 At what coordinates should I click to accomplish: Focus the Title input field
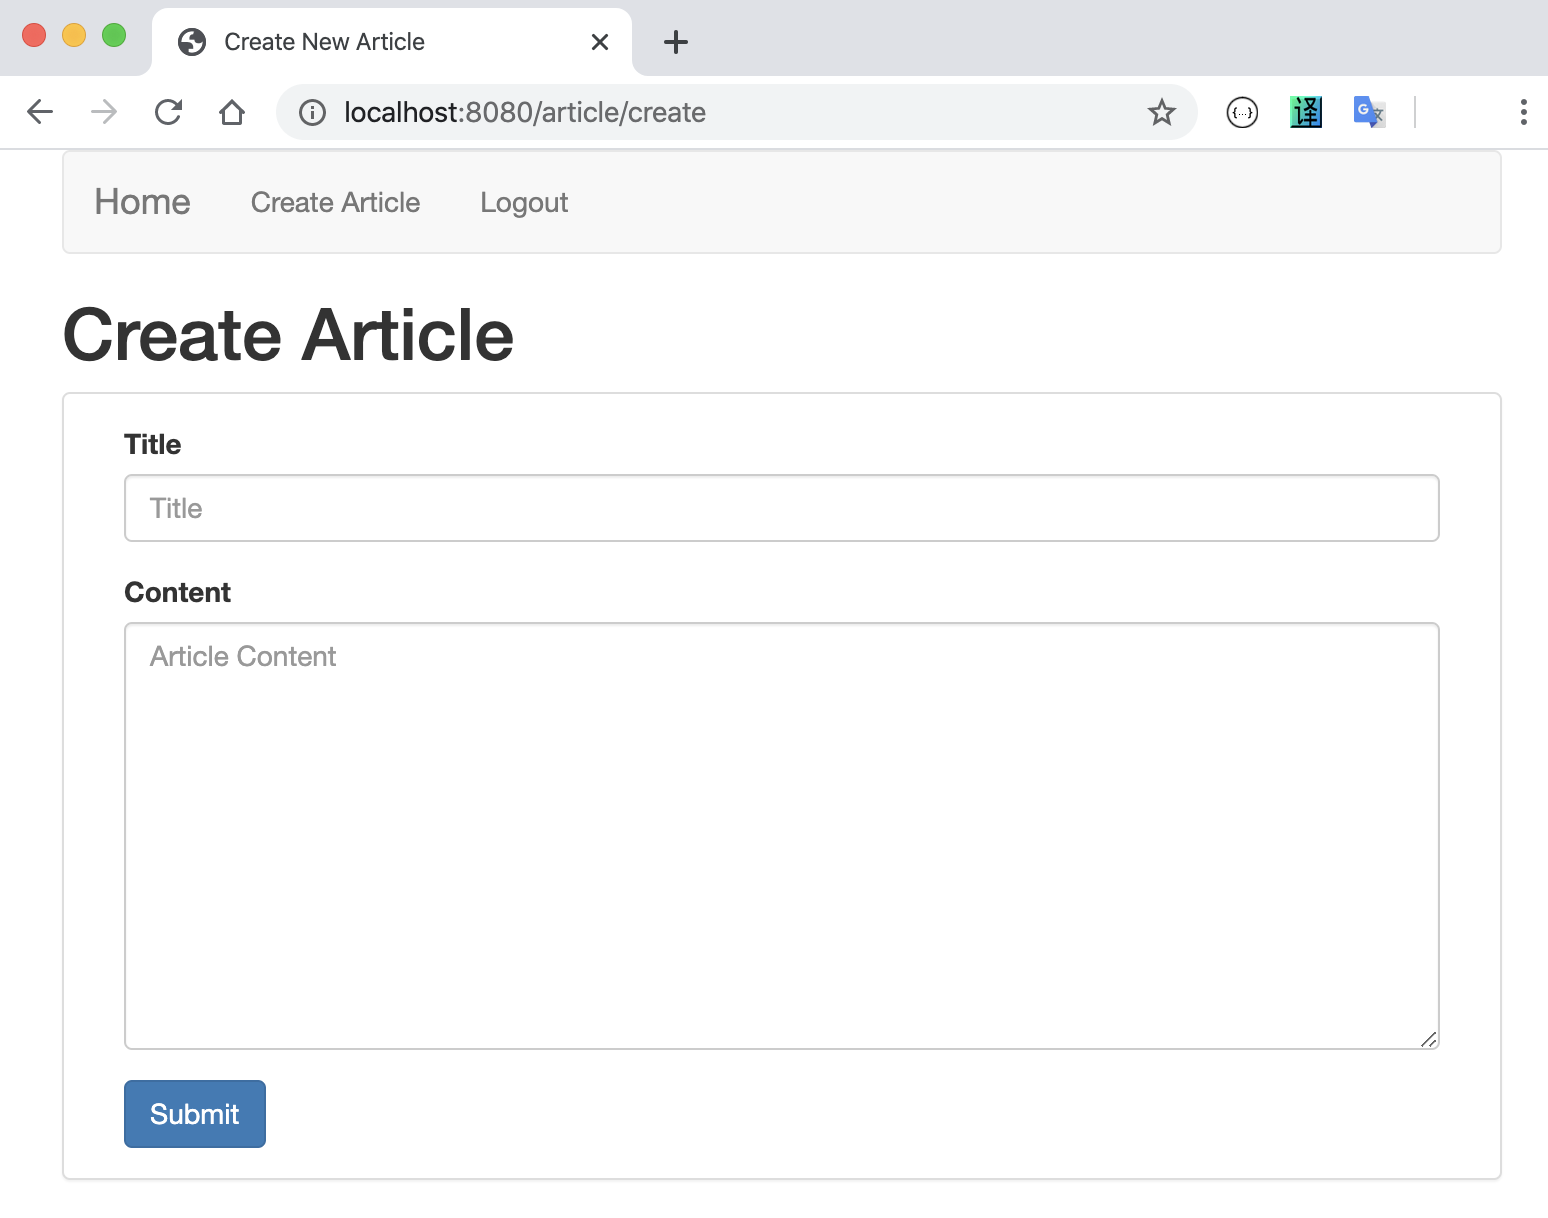click(781, 508)
